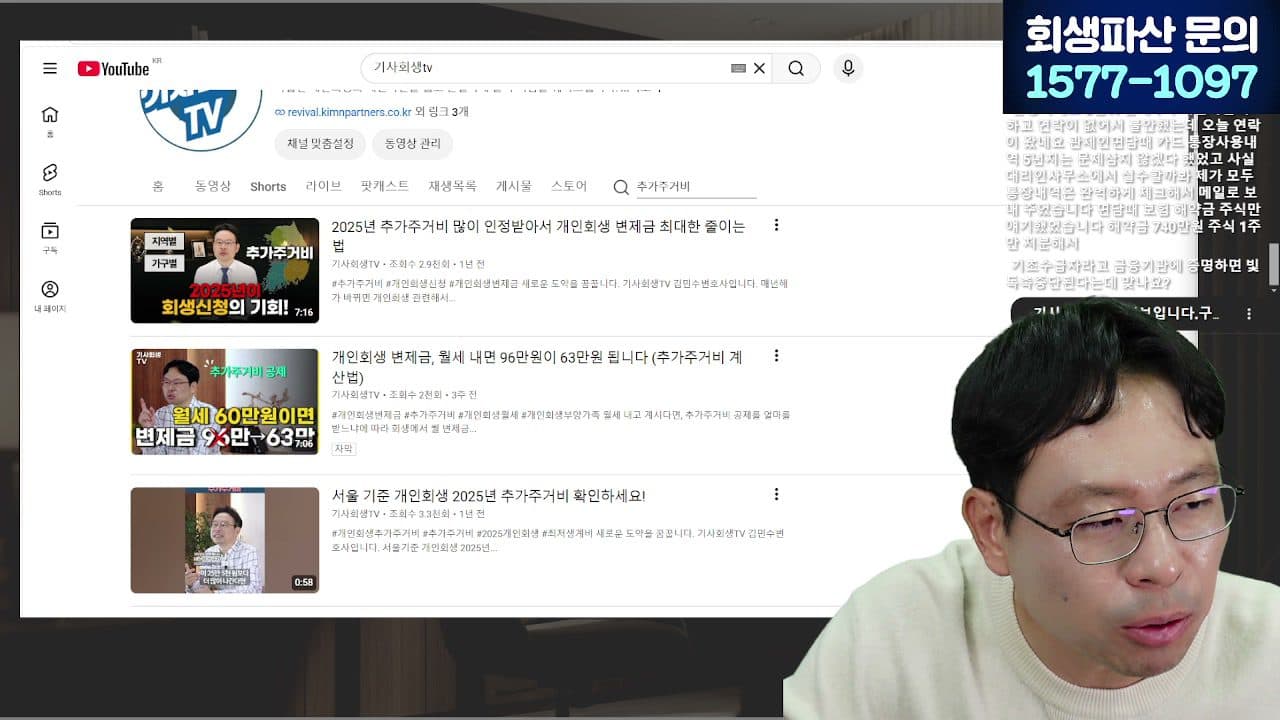Click the 동영상 관리 button
1280x720 pixels.
click(x=413, y=144)
